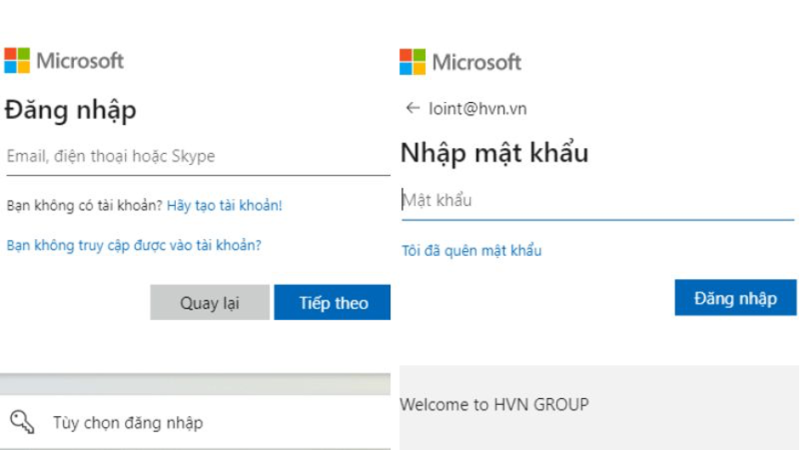Click the Microsoft logo in password panel
This screenshot has width=800, height=450.
(460, 62)
